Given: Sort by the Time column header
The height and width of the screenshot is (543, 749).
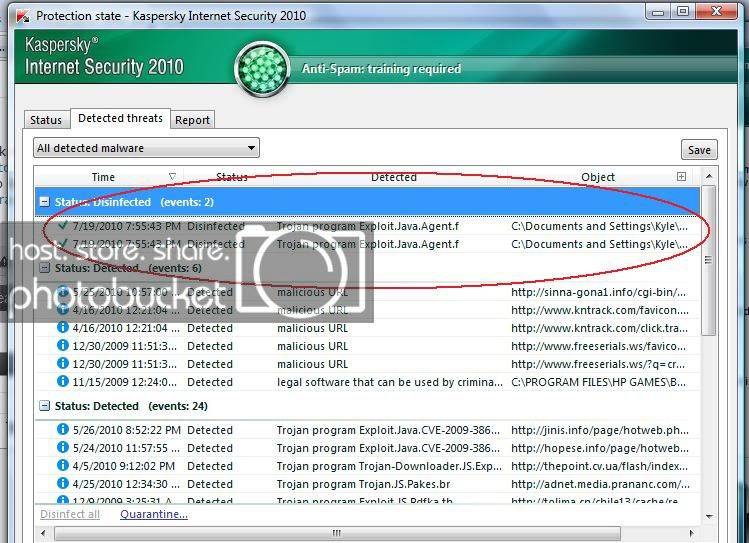Looking at the screenshot, I should (x=103, y=177).
